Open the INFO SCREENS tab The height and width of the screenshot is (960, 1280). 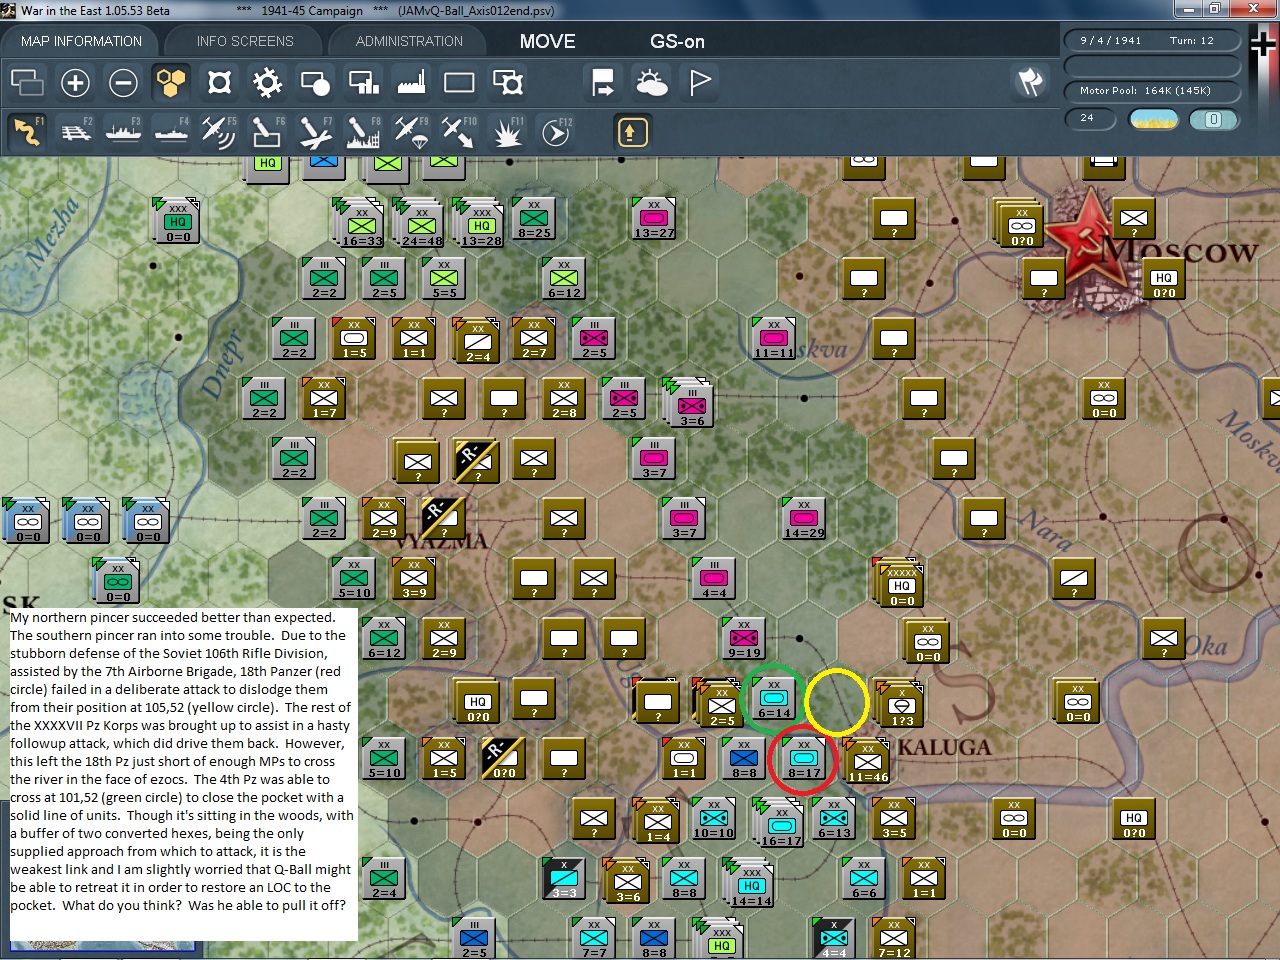coord(245,41)
